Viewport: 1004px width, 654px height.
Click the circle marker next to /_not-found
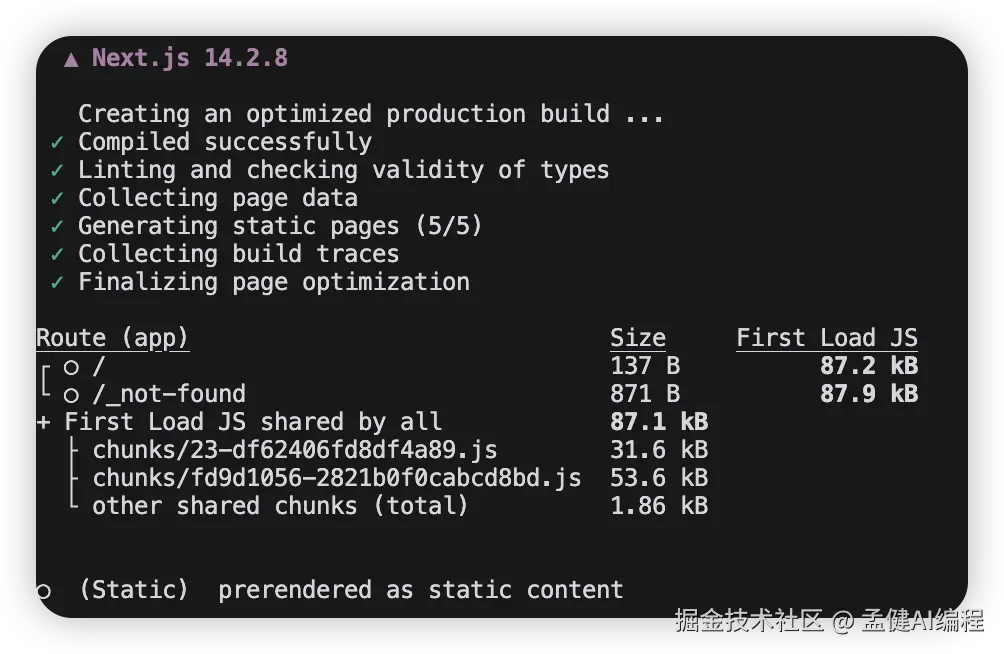pos(71,395)
